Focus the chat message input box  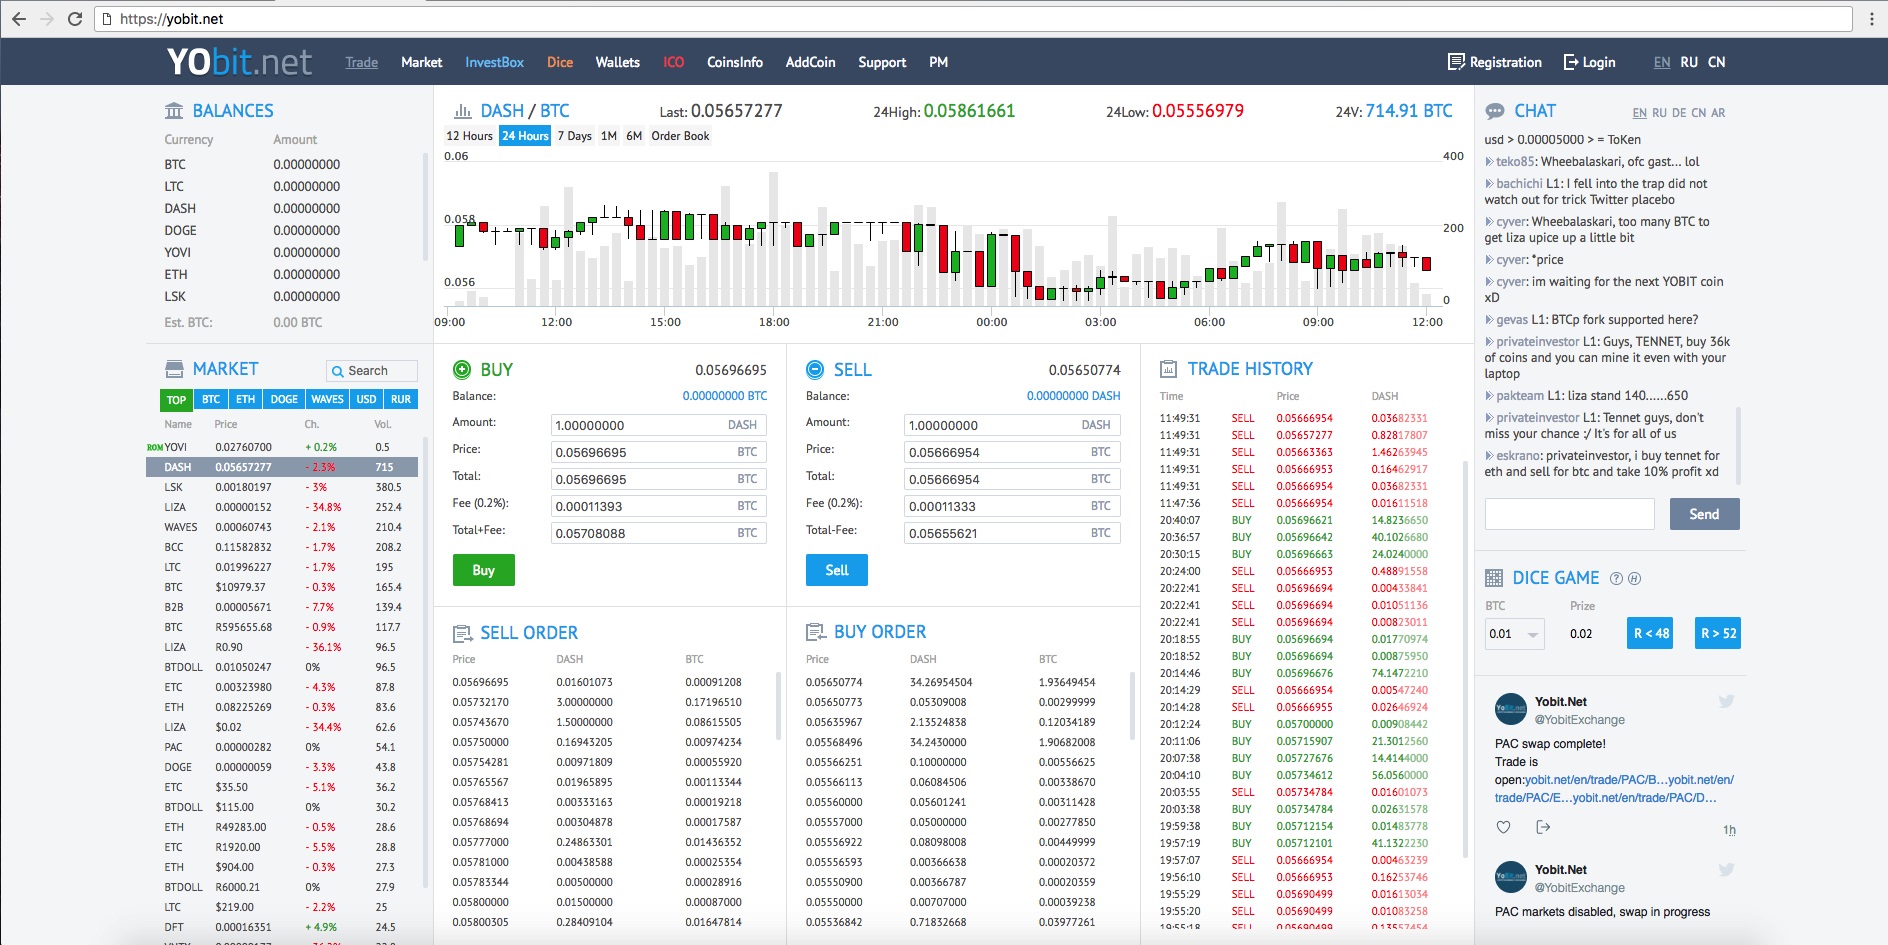(x=1570, y=514)
